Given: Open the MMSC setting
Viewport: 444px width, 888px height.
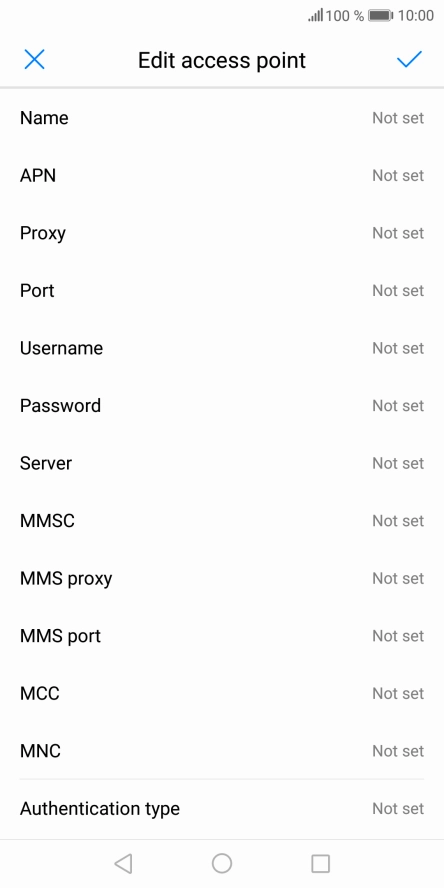Looking at the screenshot, I should point(222,520).
